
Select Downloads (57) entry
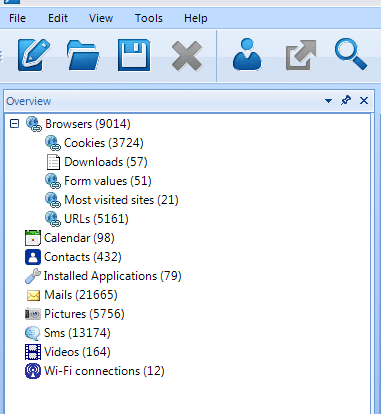pyautogui.click(x=106, y=162)
